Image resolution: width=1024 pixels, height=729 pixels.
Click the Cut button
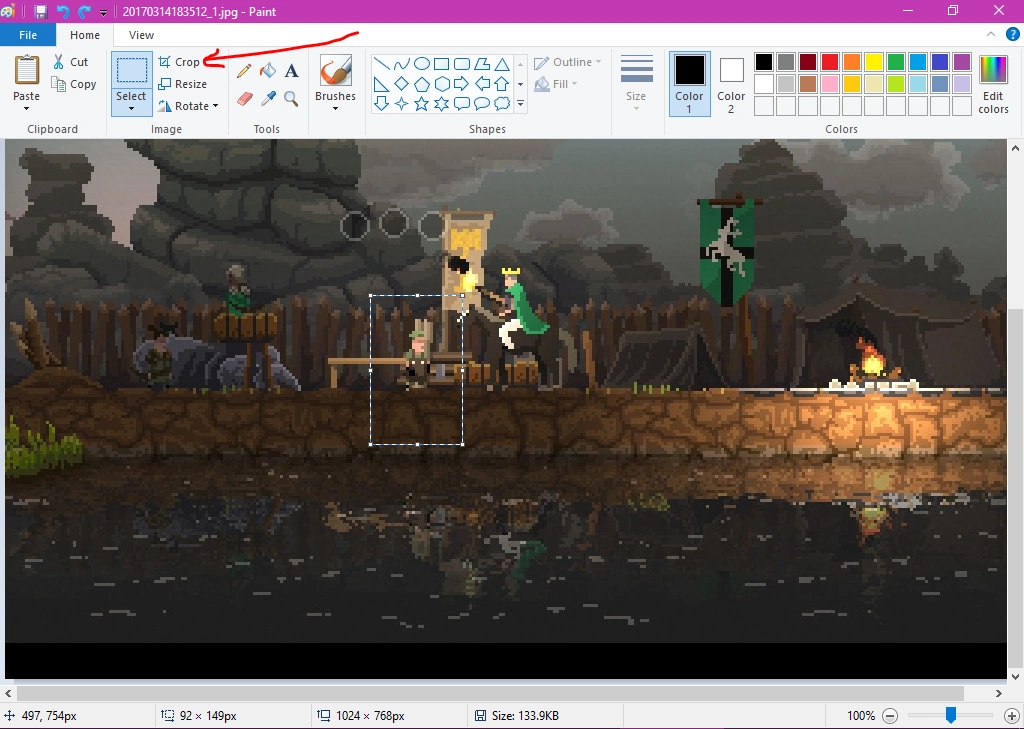pyautogui.click(x=71, y=62)
